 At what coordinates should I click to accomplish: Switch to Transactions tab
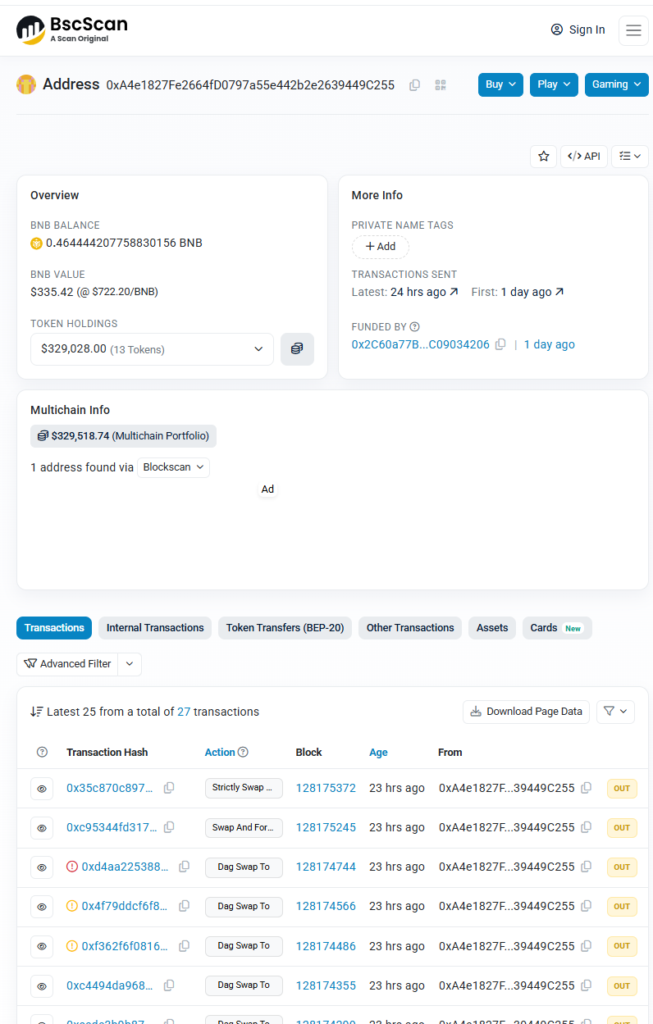coord(54,628)
